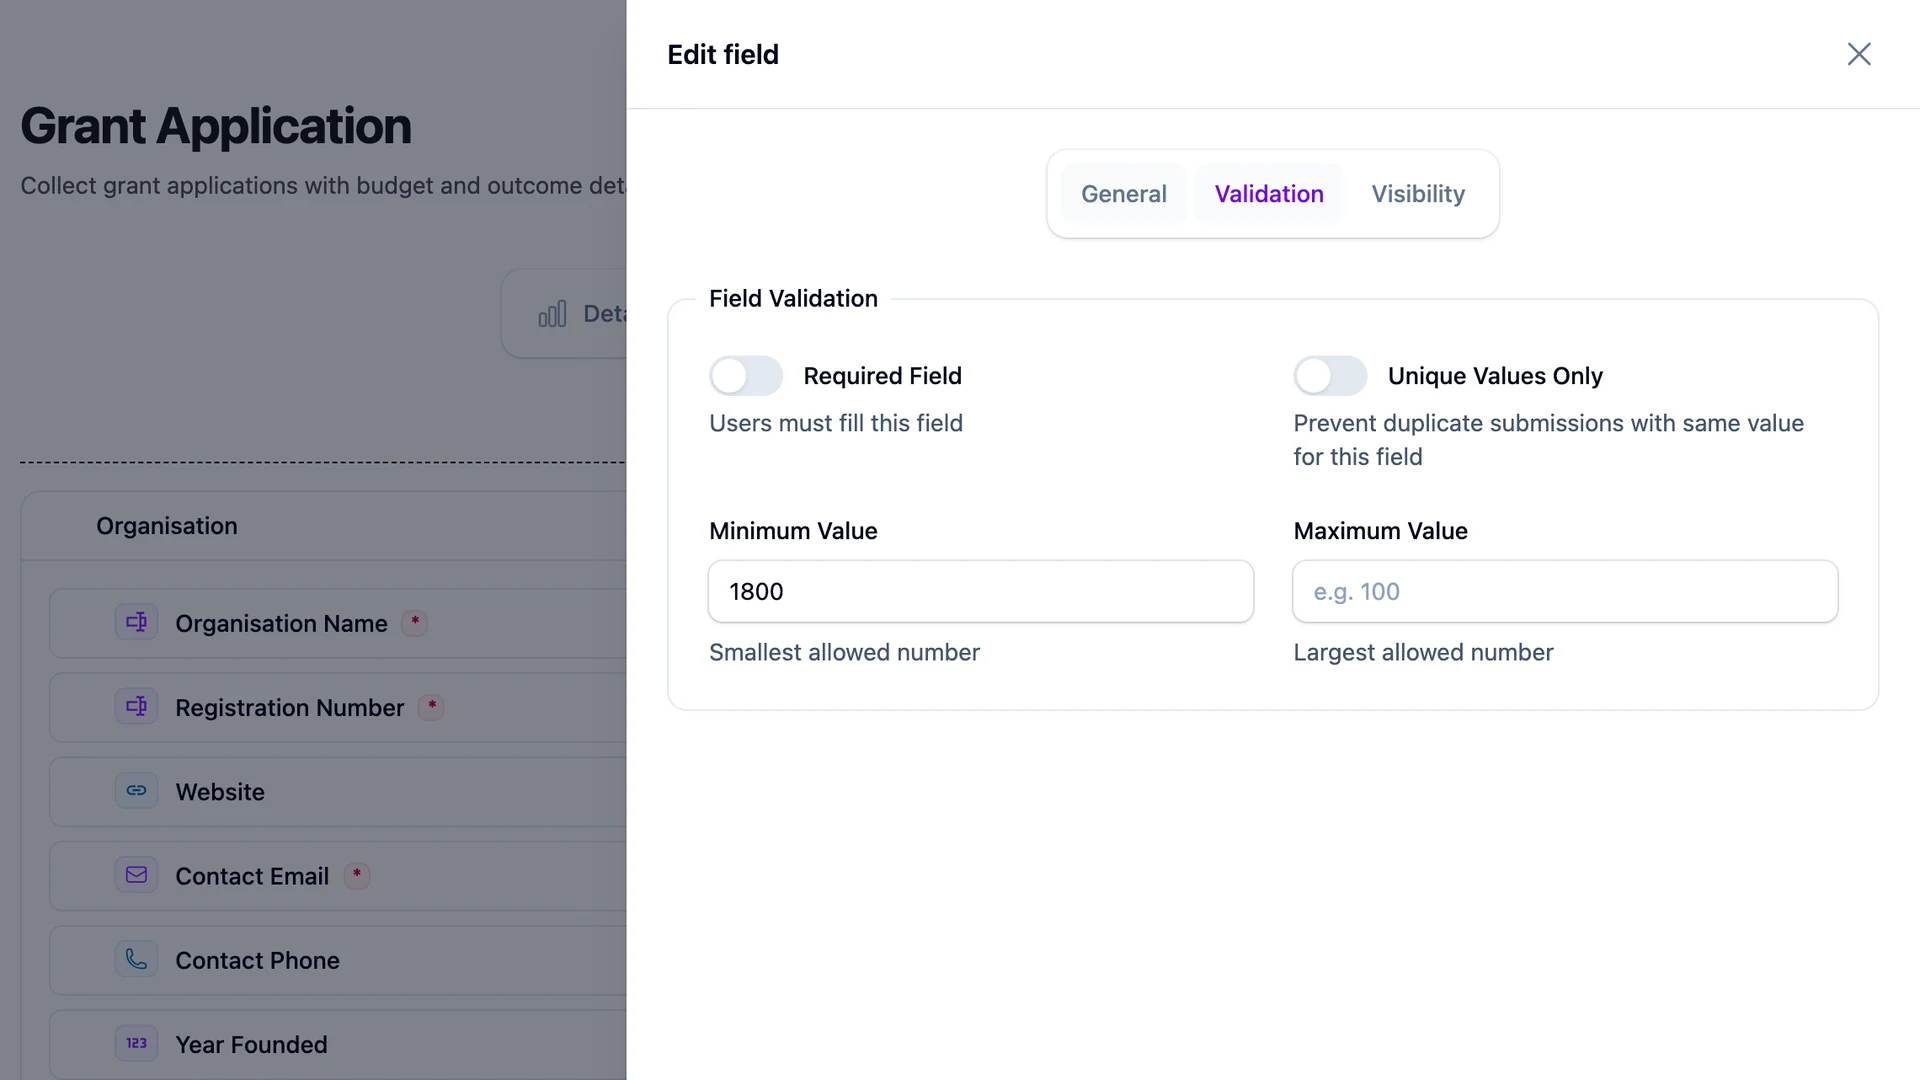The image size is (1920, 1080).
Task: Select the Year Founded field row
Action: coord(338,1044)
